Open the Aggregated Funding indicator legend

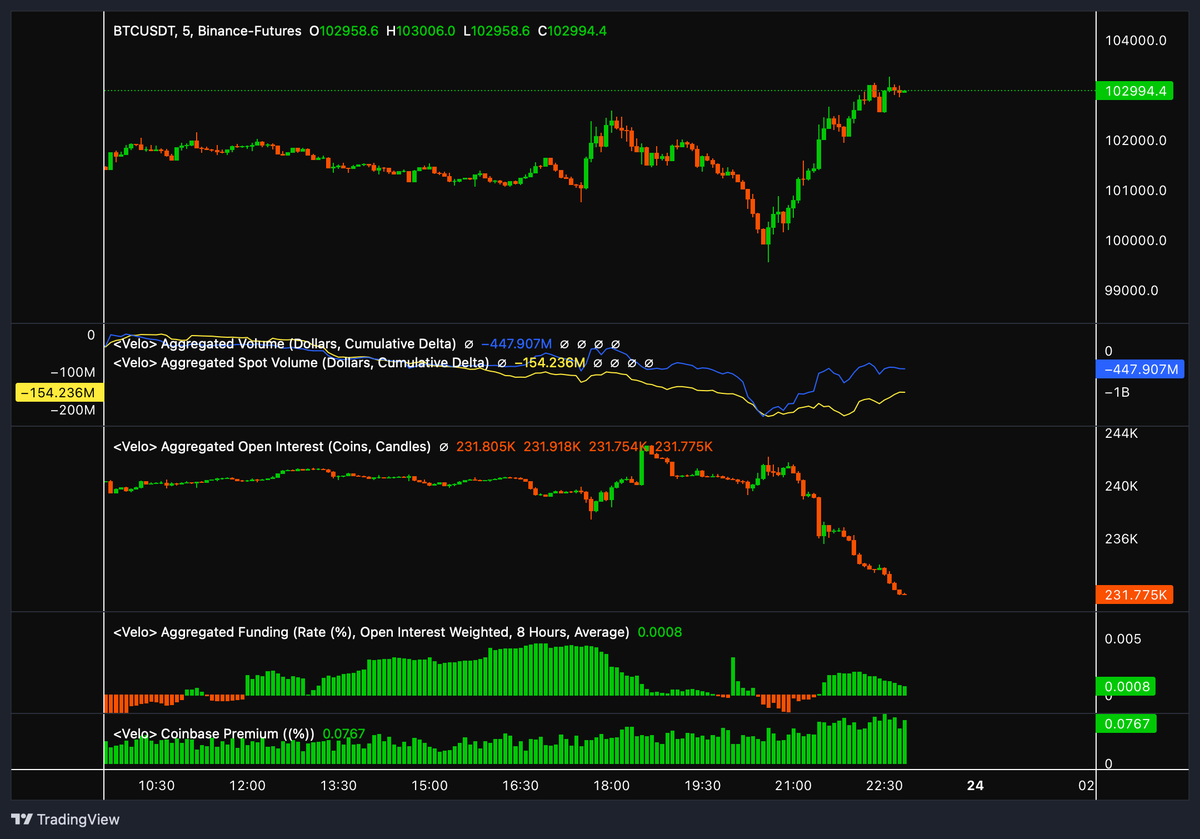[x=371, y=632]
